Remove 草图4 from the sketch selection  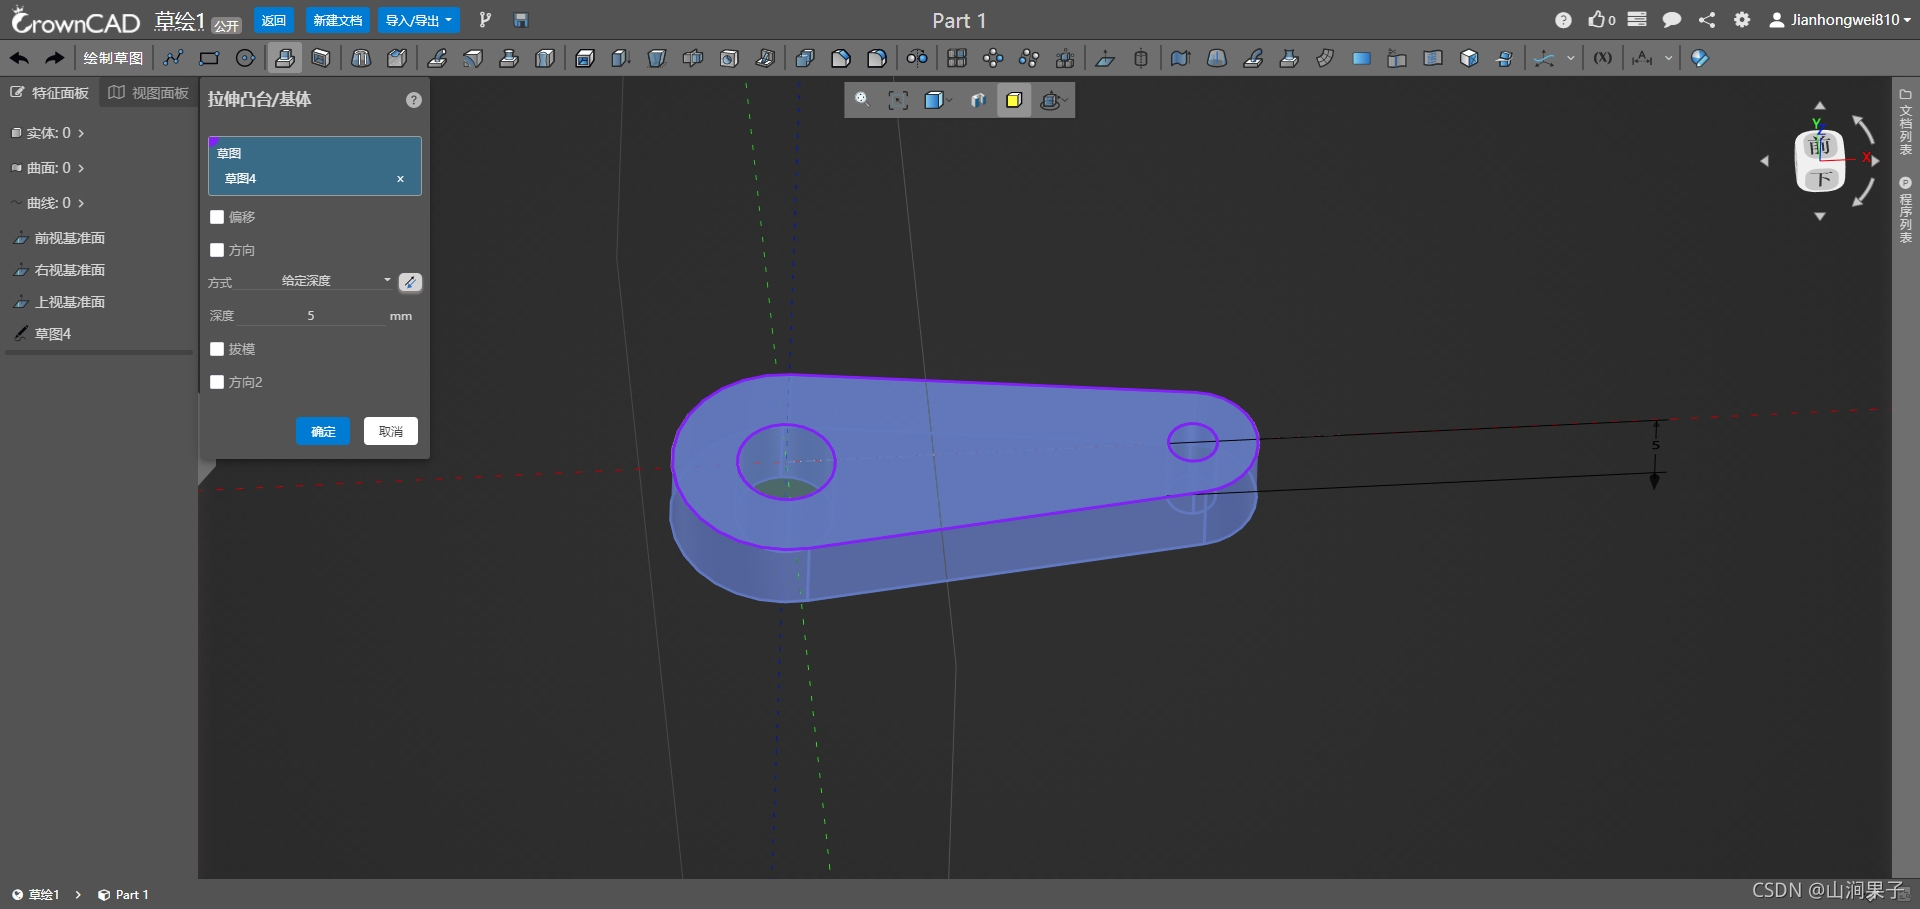click(x=400, y=179)
